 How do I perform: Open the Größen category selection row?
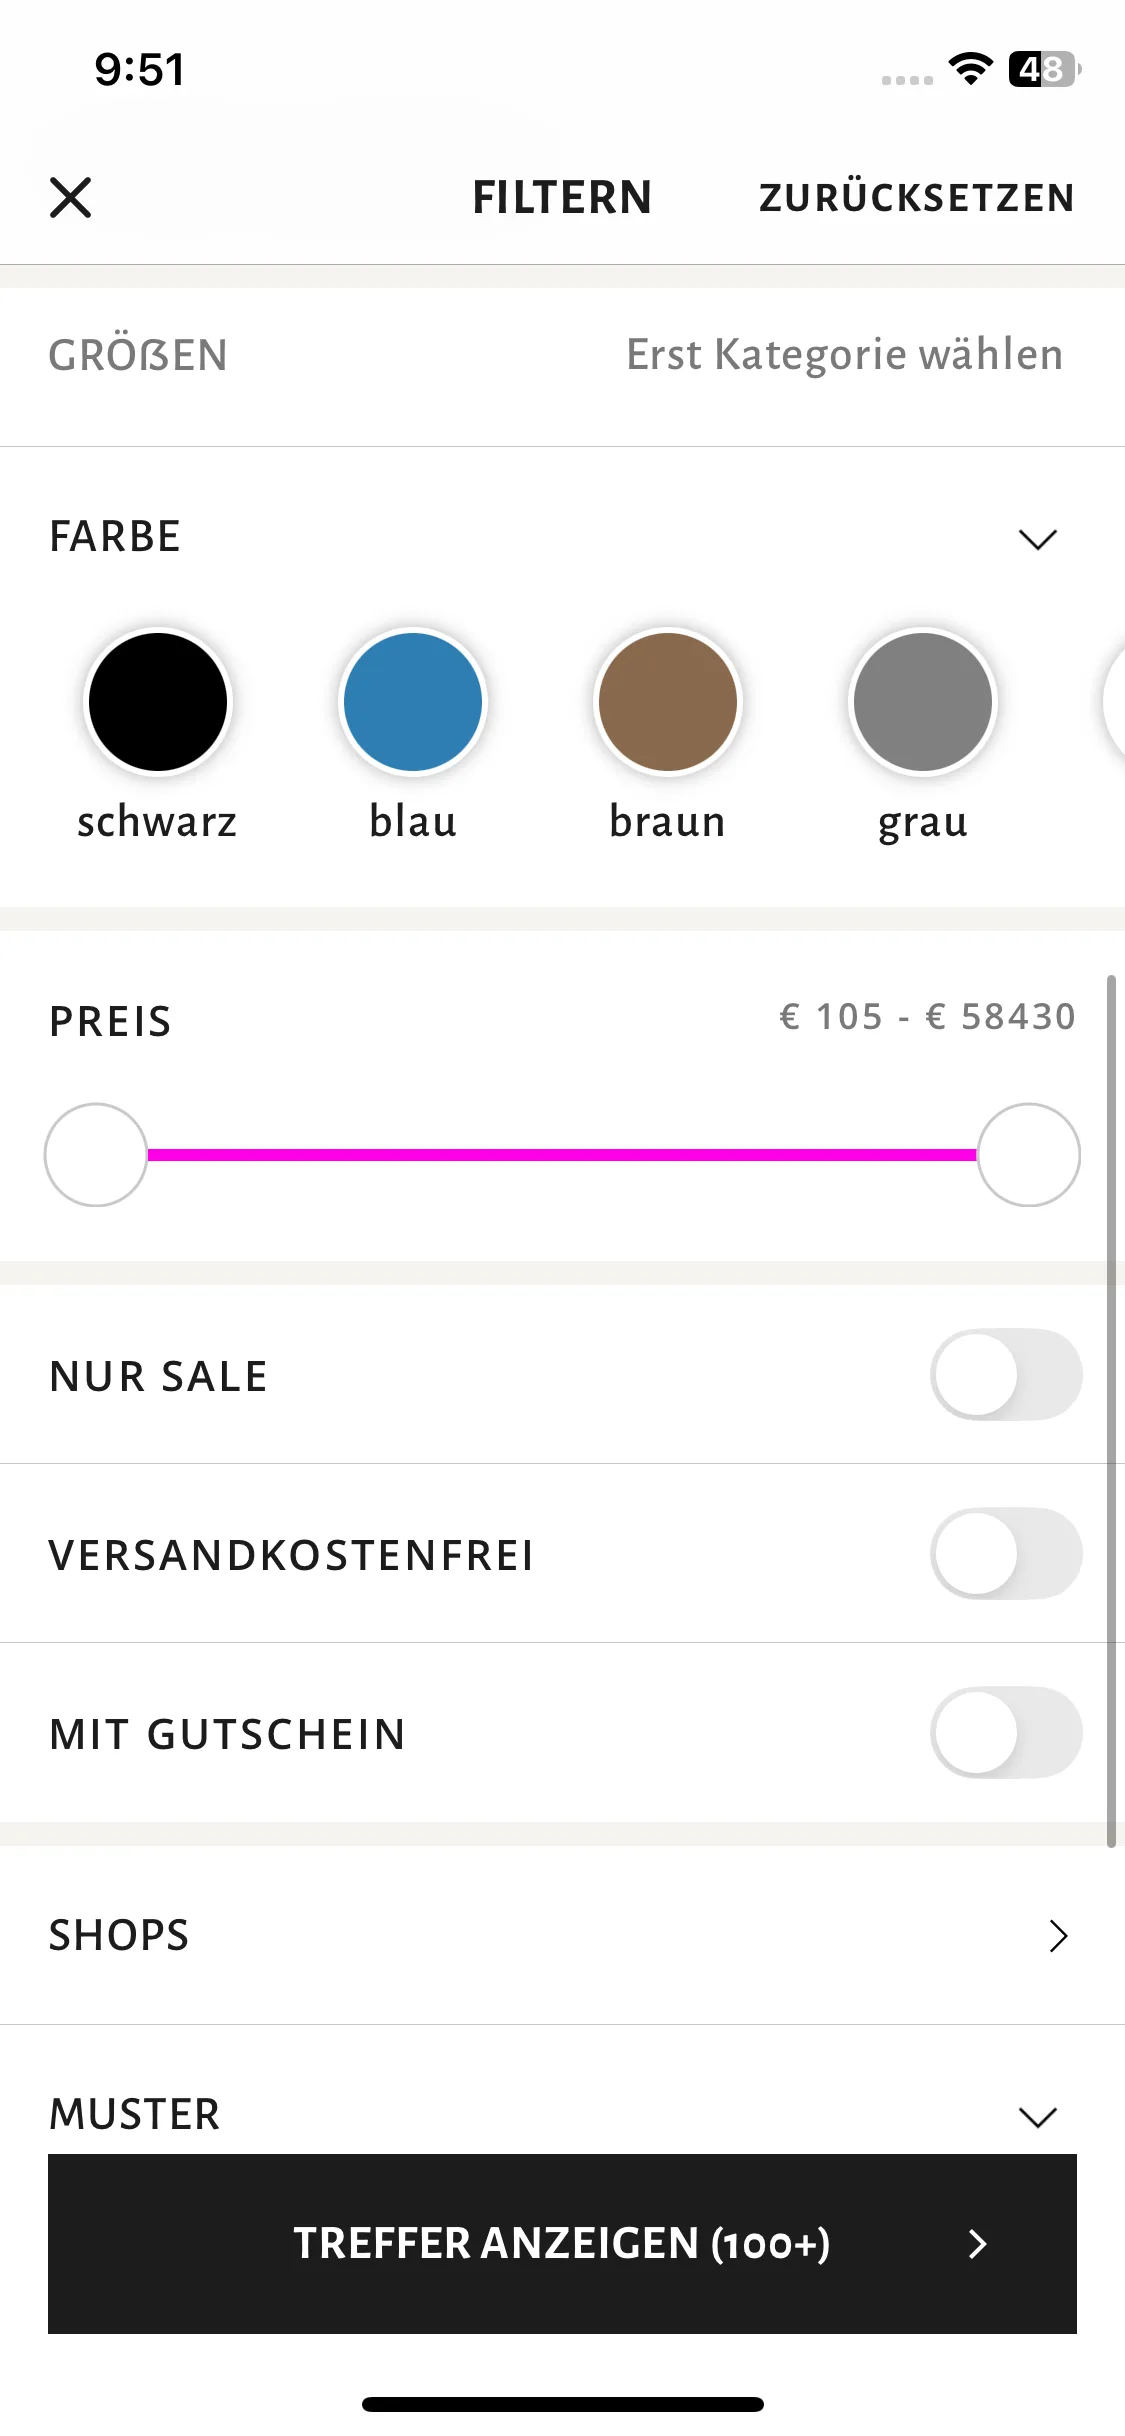(562, 356)
